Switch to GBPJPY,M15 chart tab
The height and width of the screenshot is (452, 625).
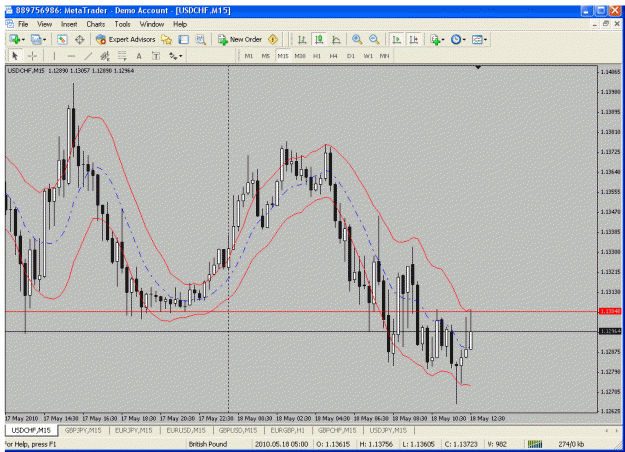(83, 430)
